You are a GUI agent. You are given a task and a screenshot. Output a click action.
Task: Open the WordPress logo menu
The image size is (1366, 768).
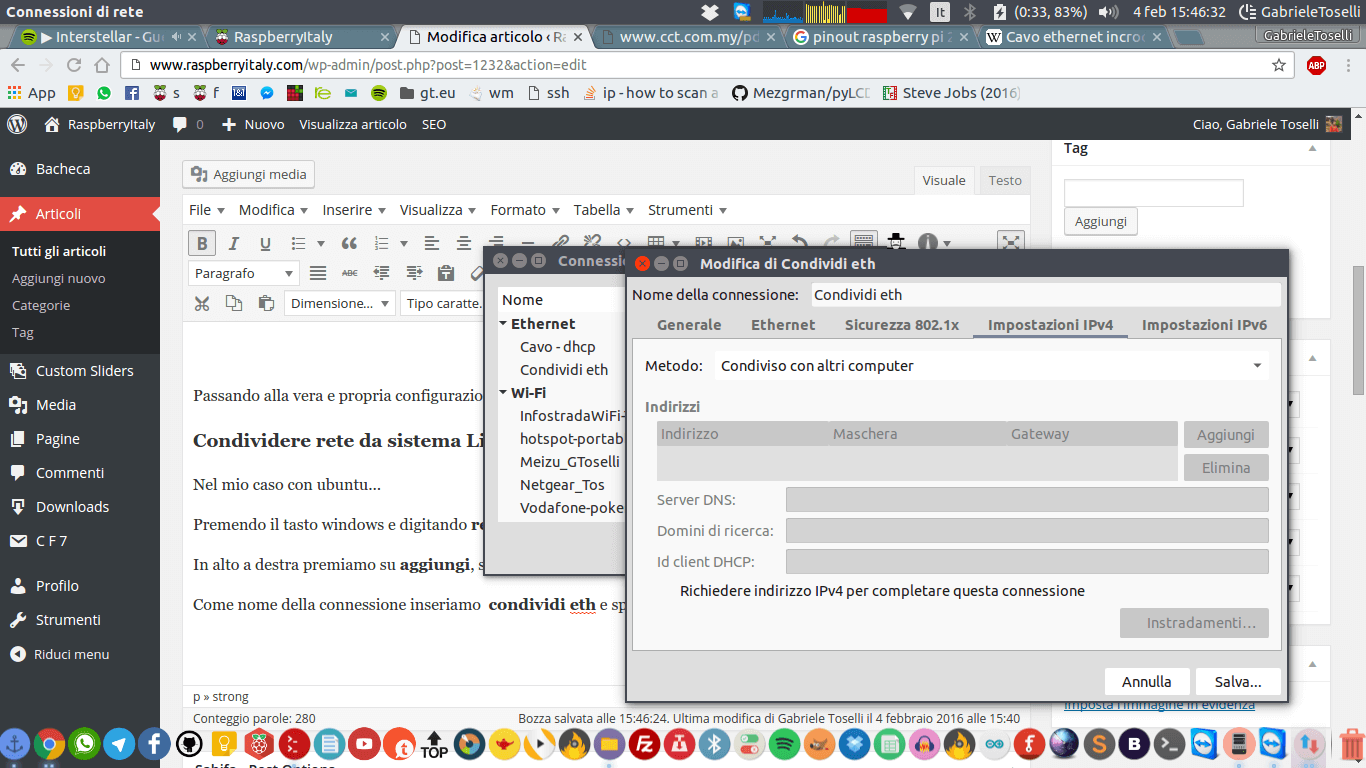[x=17, y=124]
